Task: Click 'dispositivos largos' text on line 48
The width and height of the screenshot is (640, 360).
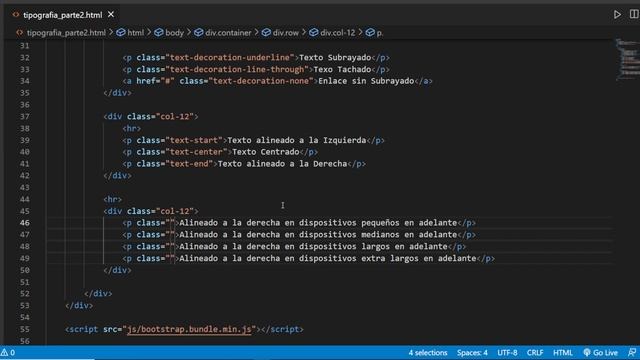Action: pyautogui.click(x=344, y=247)
